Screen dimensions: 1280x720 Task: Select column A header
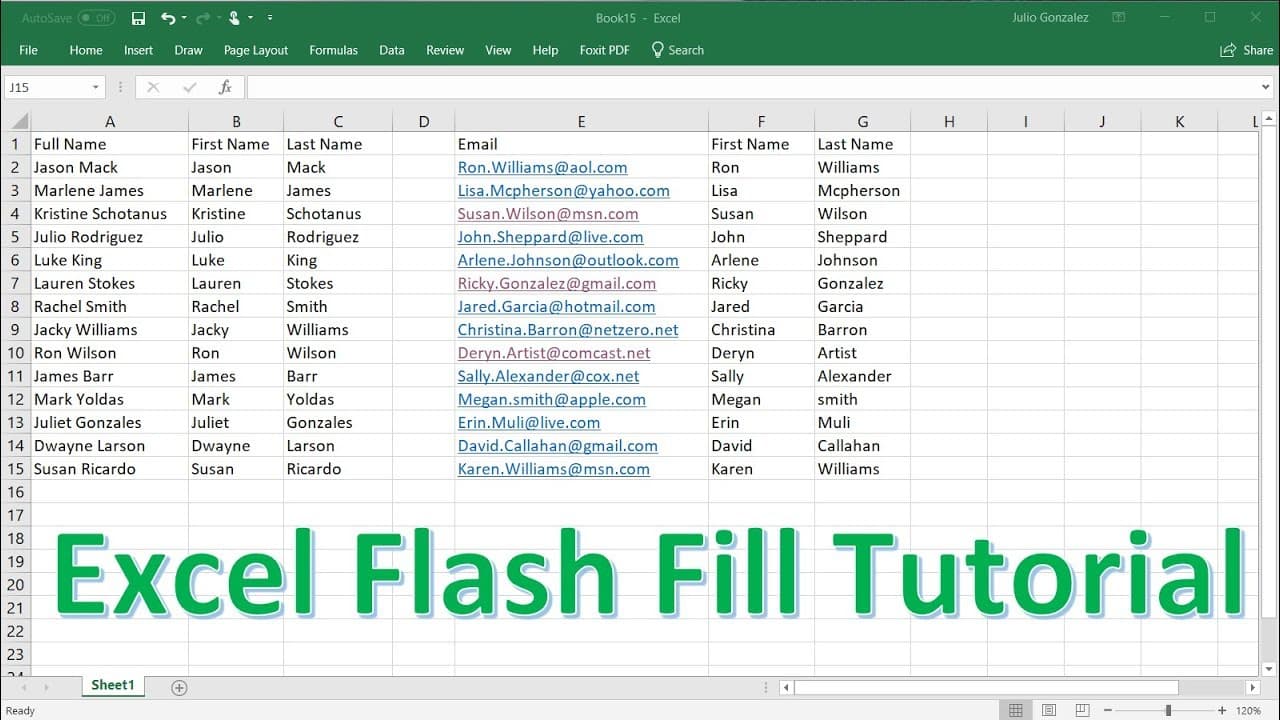click(110, 122)
